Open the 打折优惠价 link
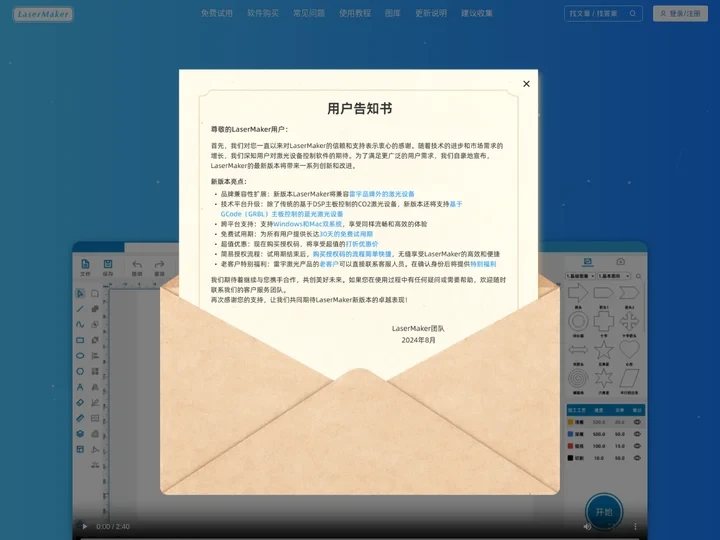This screenshot has width=720, height=540. (362, 244)
